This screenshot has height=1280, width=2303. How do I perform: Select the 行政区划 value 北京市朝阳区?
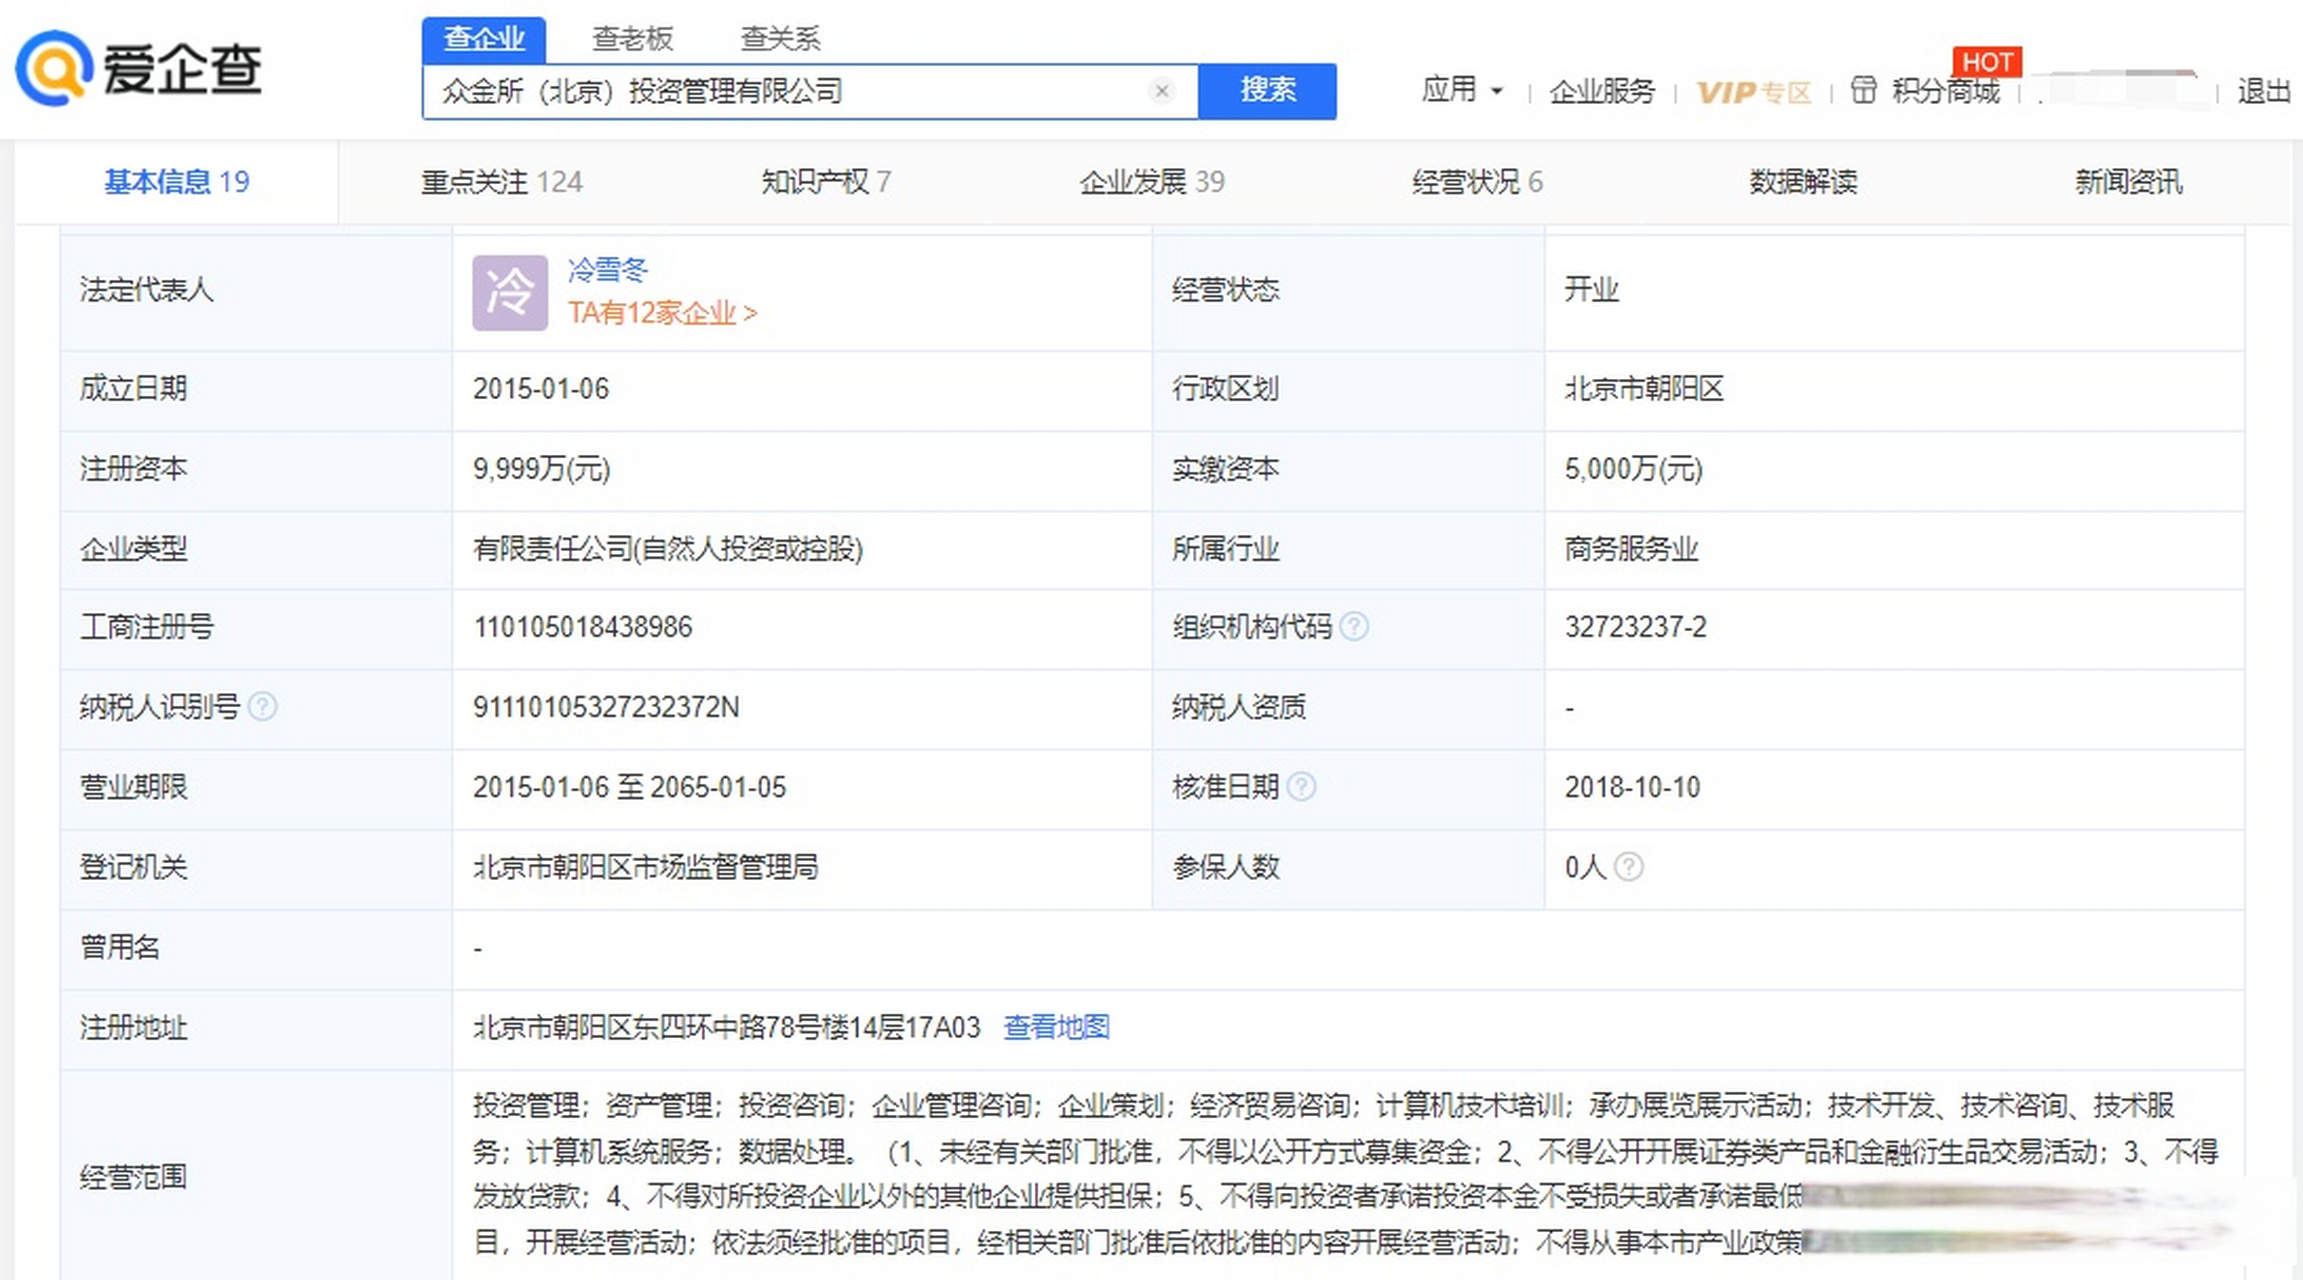tap(1644, 389)
